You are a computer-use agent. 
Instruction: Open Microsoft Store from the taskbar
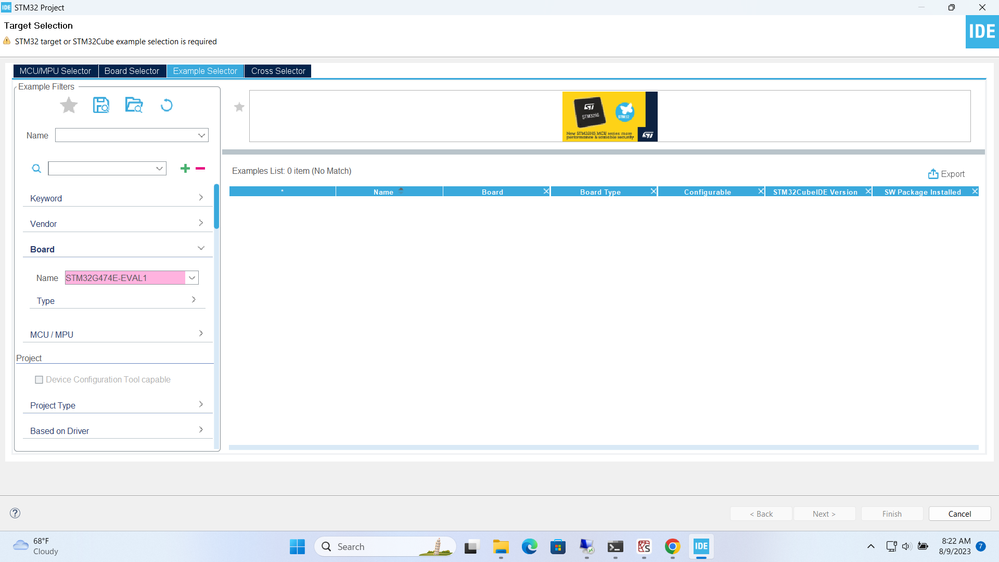[558, 547]
